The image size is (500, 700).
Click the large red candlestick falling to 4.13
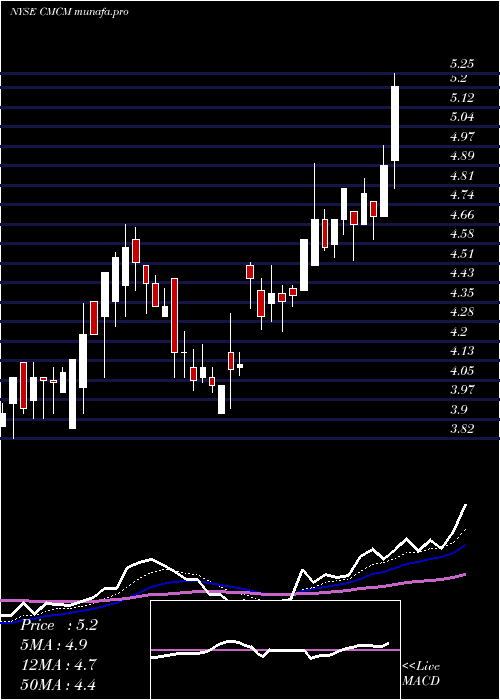[x=175, y=315]
